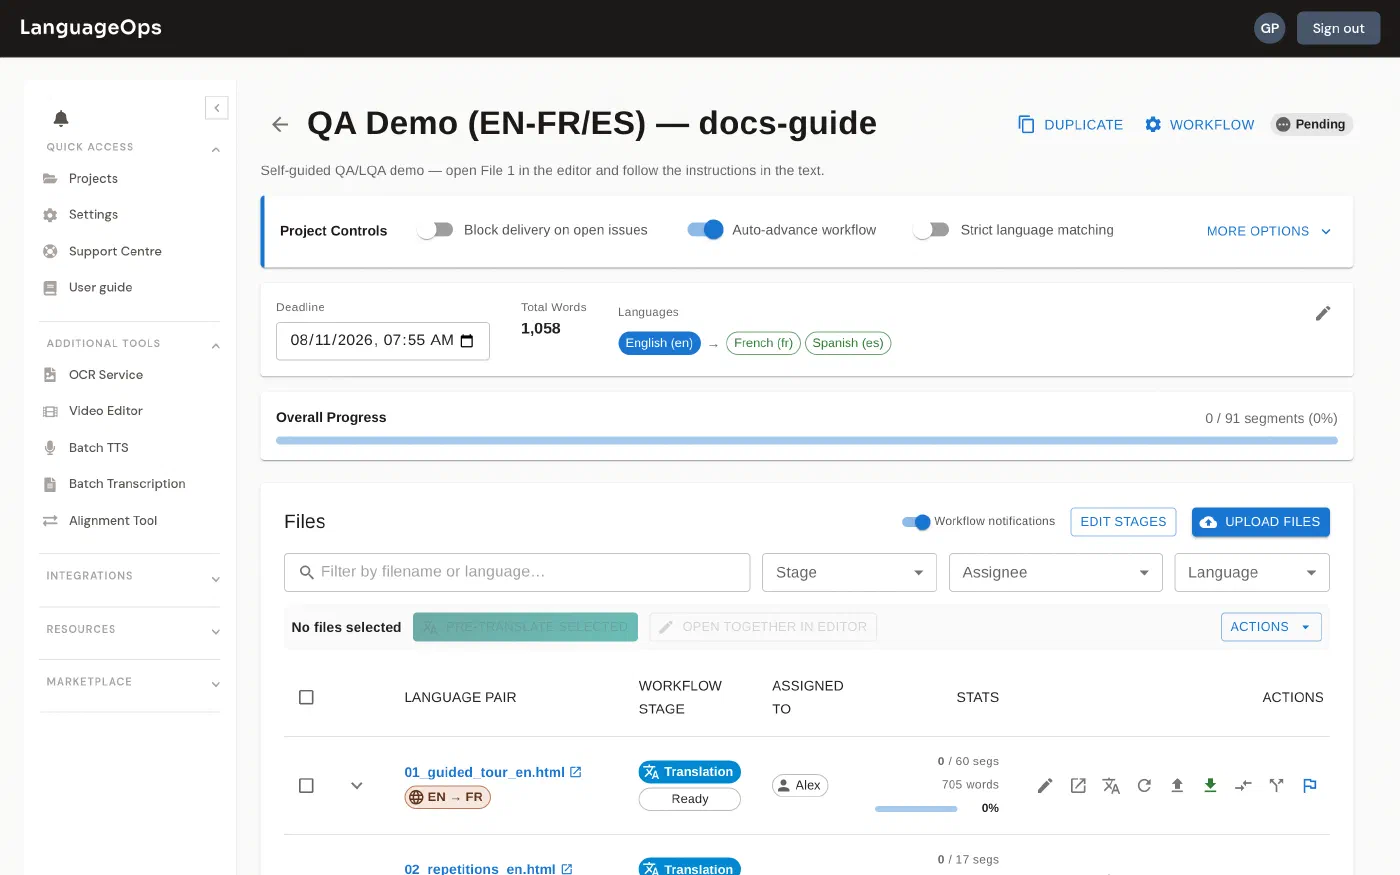Click the UPLOAD FILES button
Screen dimensions: 1400x875
(1261, 522)
